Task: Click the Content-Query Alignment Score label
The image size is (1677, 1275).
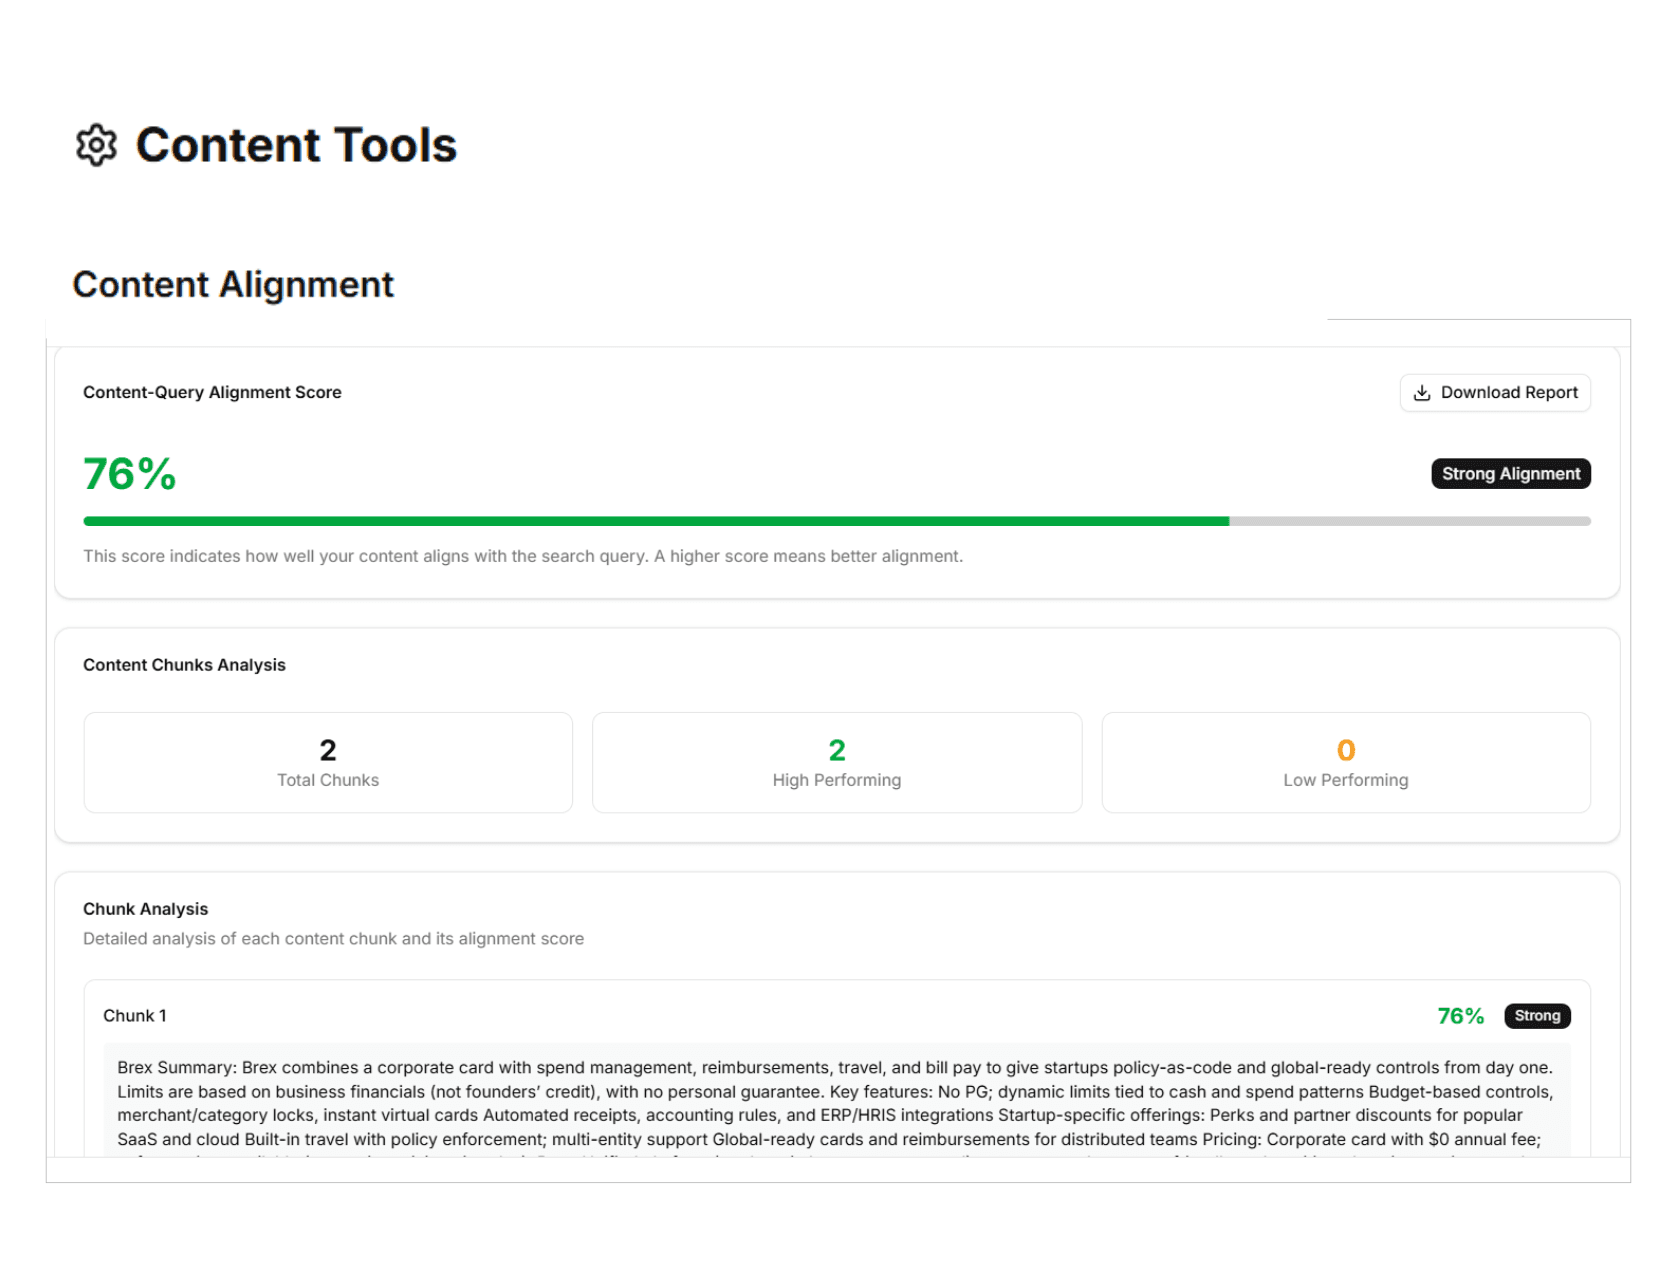Action: (212, 392)
